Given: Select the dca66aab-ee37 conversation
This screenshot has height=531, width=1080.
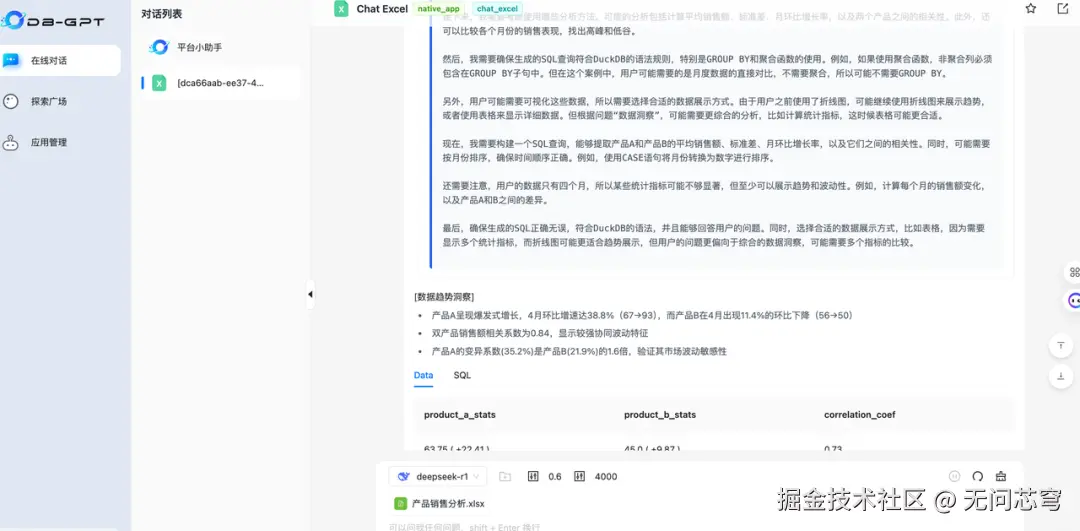Looking at the screenshot, I should [220, 83].
